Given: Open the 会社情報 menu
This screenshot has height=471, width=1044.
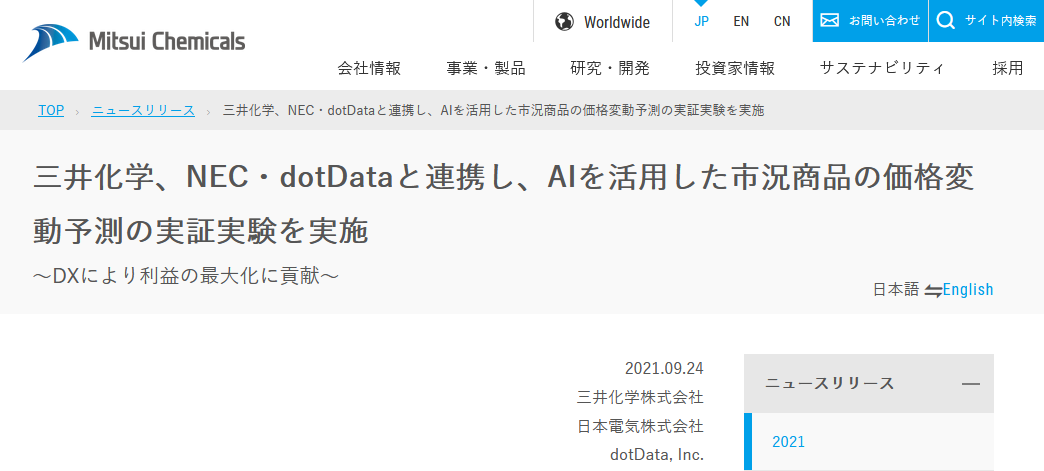Looking at the screenshot, I should (x=370, y=68).
